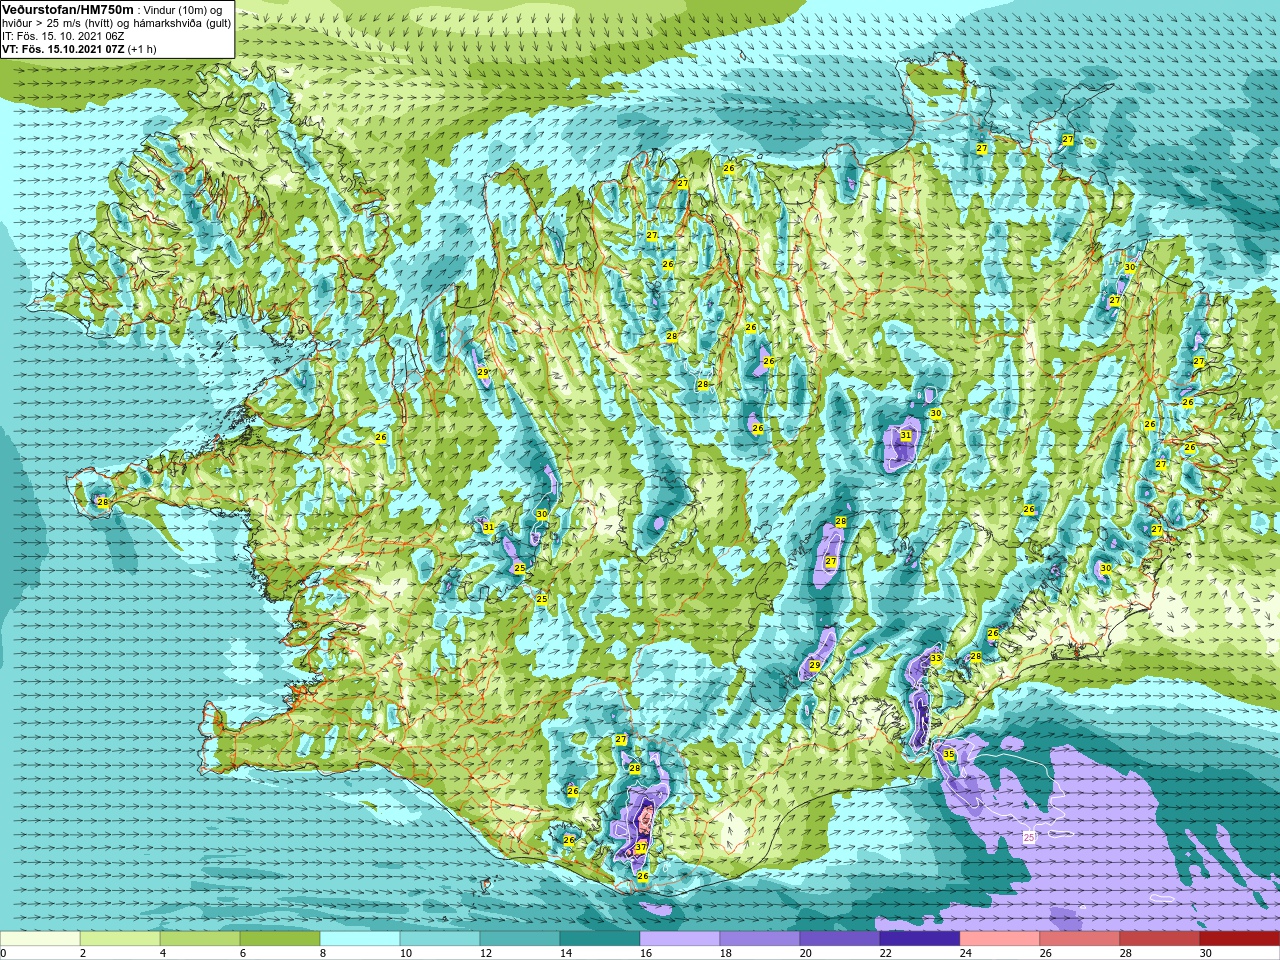Click the 'IT: Fös. 15. 10. 2021 06Z' line
1280x960 pixels.
tap(64, 35)
